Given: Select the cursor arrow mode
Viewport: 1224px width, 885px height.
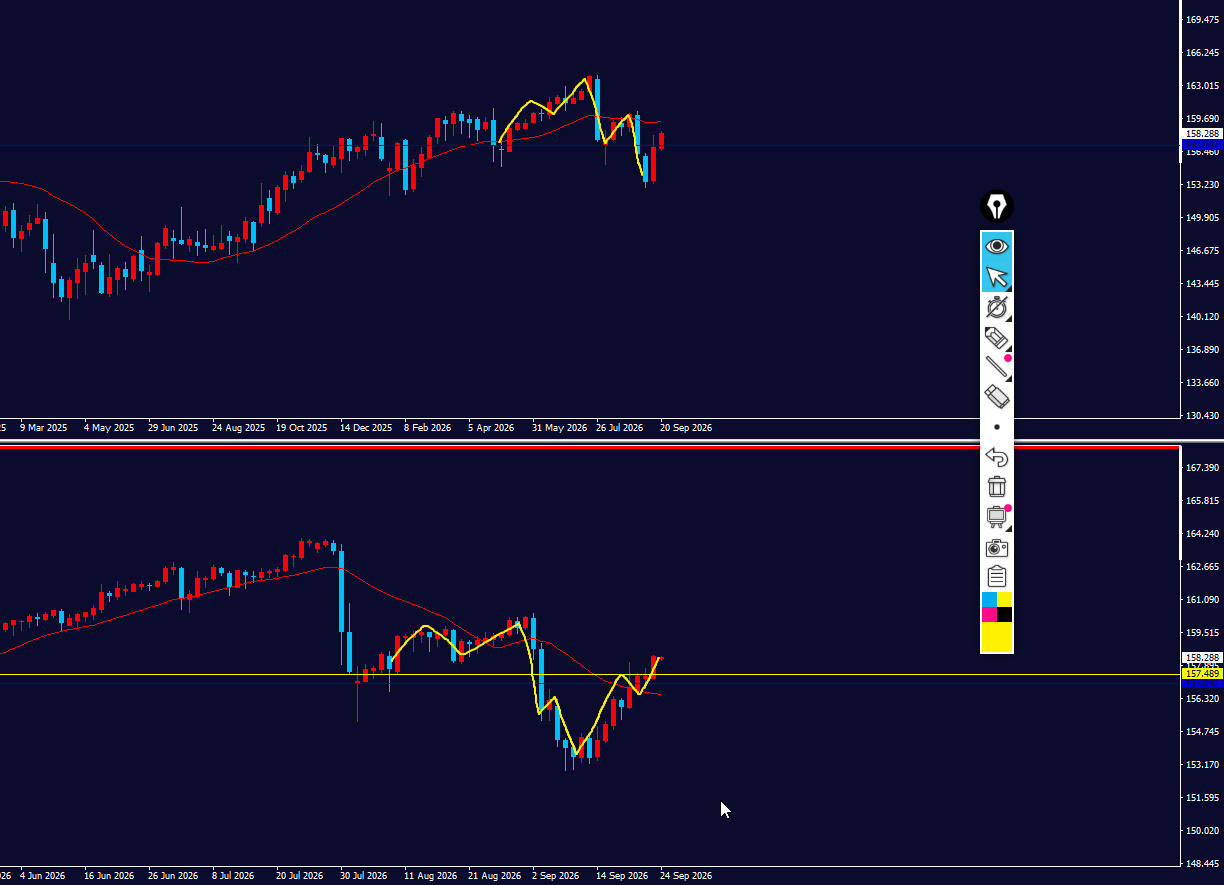Looking at the screenshot, I should pyautogui.click(x=997, y=277).
